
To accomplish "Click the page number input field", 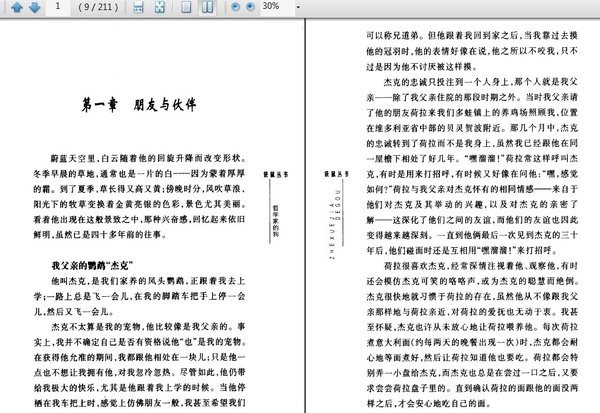I will coord(58,7).
